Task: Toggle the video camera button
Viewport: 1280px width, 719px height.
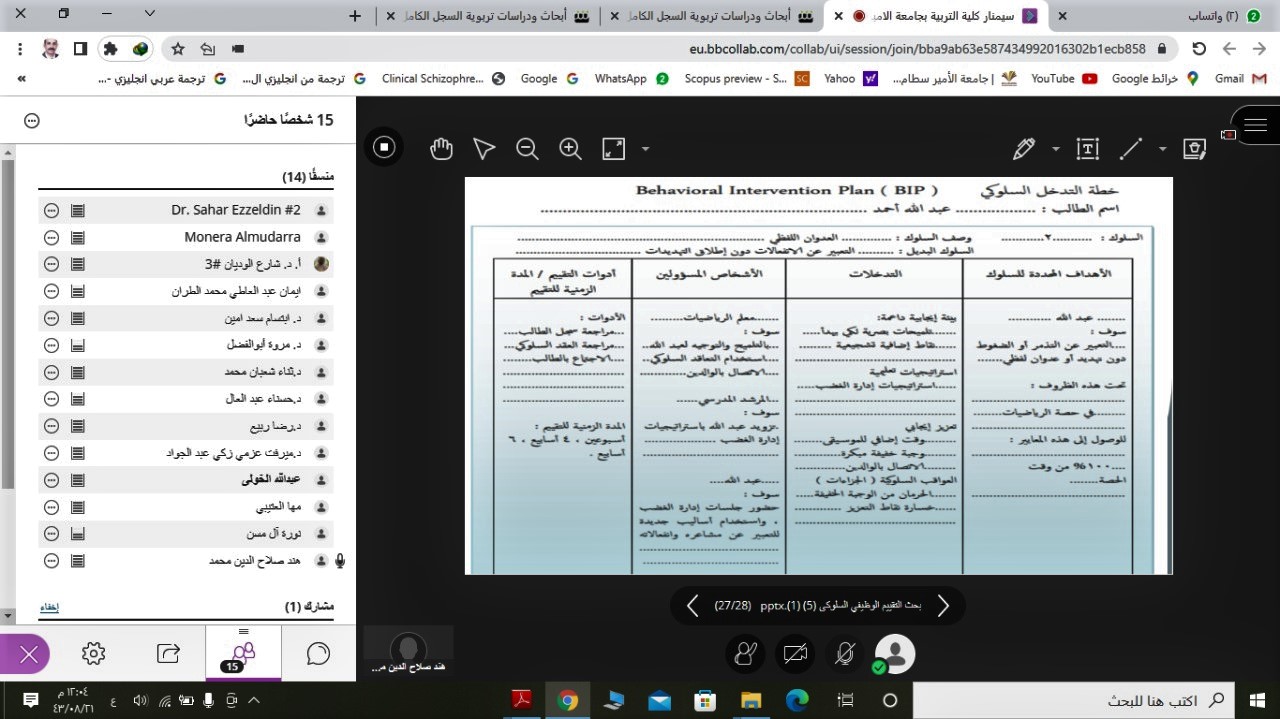Action: tap(795, 654)
